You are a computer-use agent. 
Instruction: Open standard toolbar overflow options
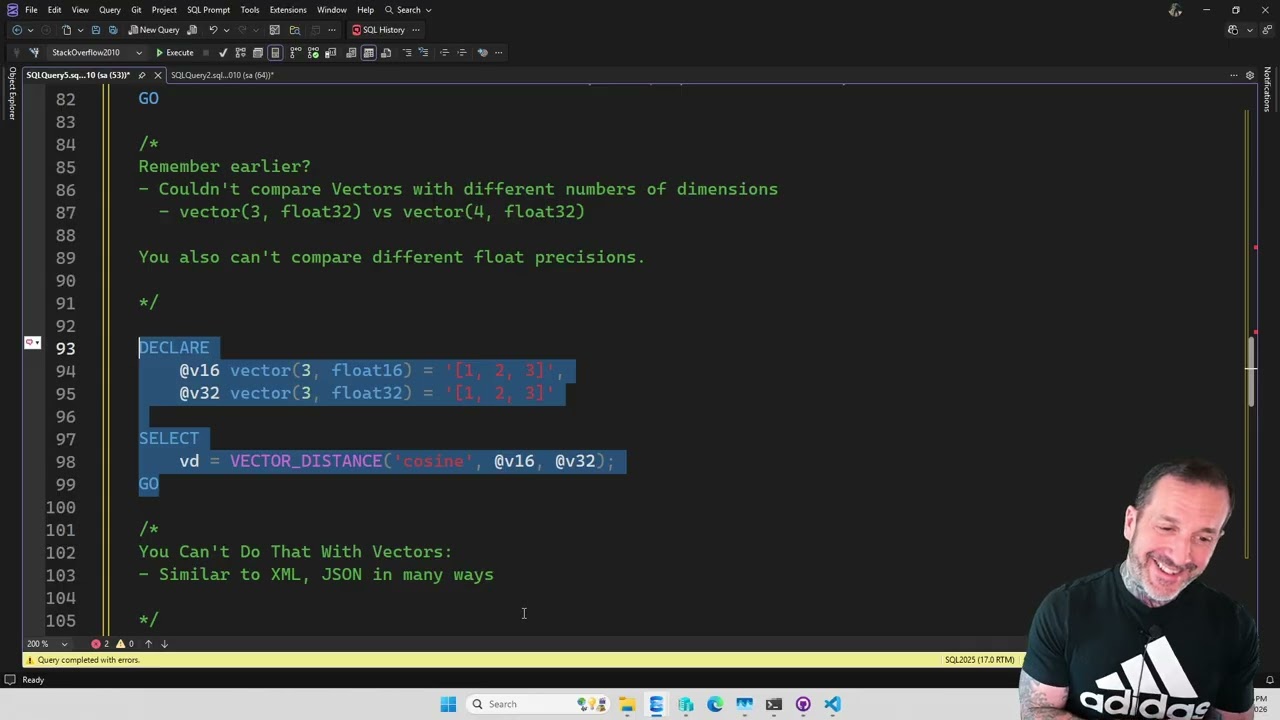(x=332, y=30)
